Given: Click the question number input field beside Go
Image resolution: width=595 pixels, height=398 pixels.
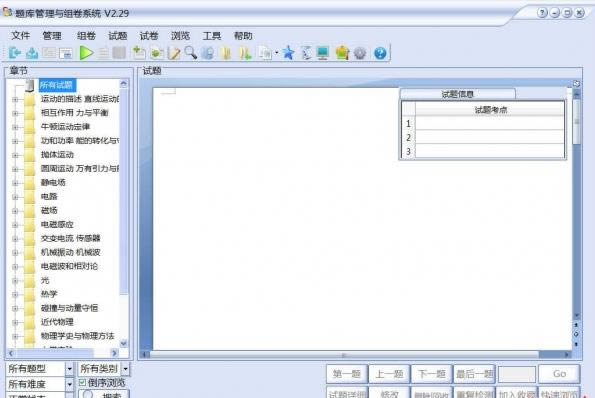Looking at the screenshot, I should click(x=517, y=374).
